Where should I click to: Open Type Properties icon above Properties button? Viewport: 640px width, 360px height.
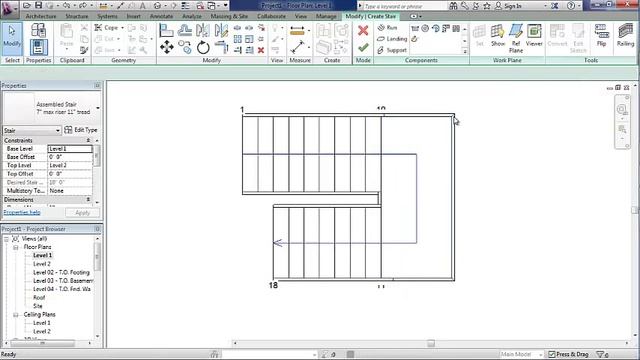(x=38, y=30)
